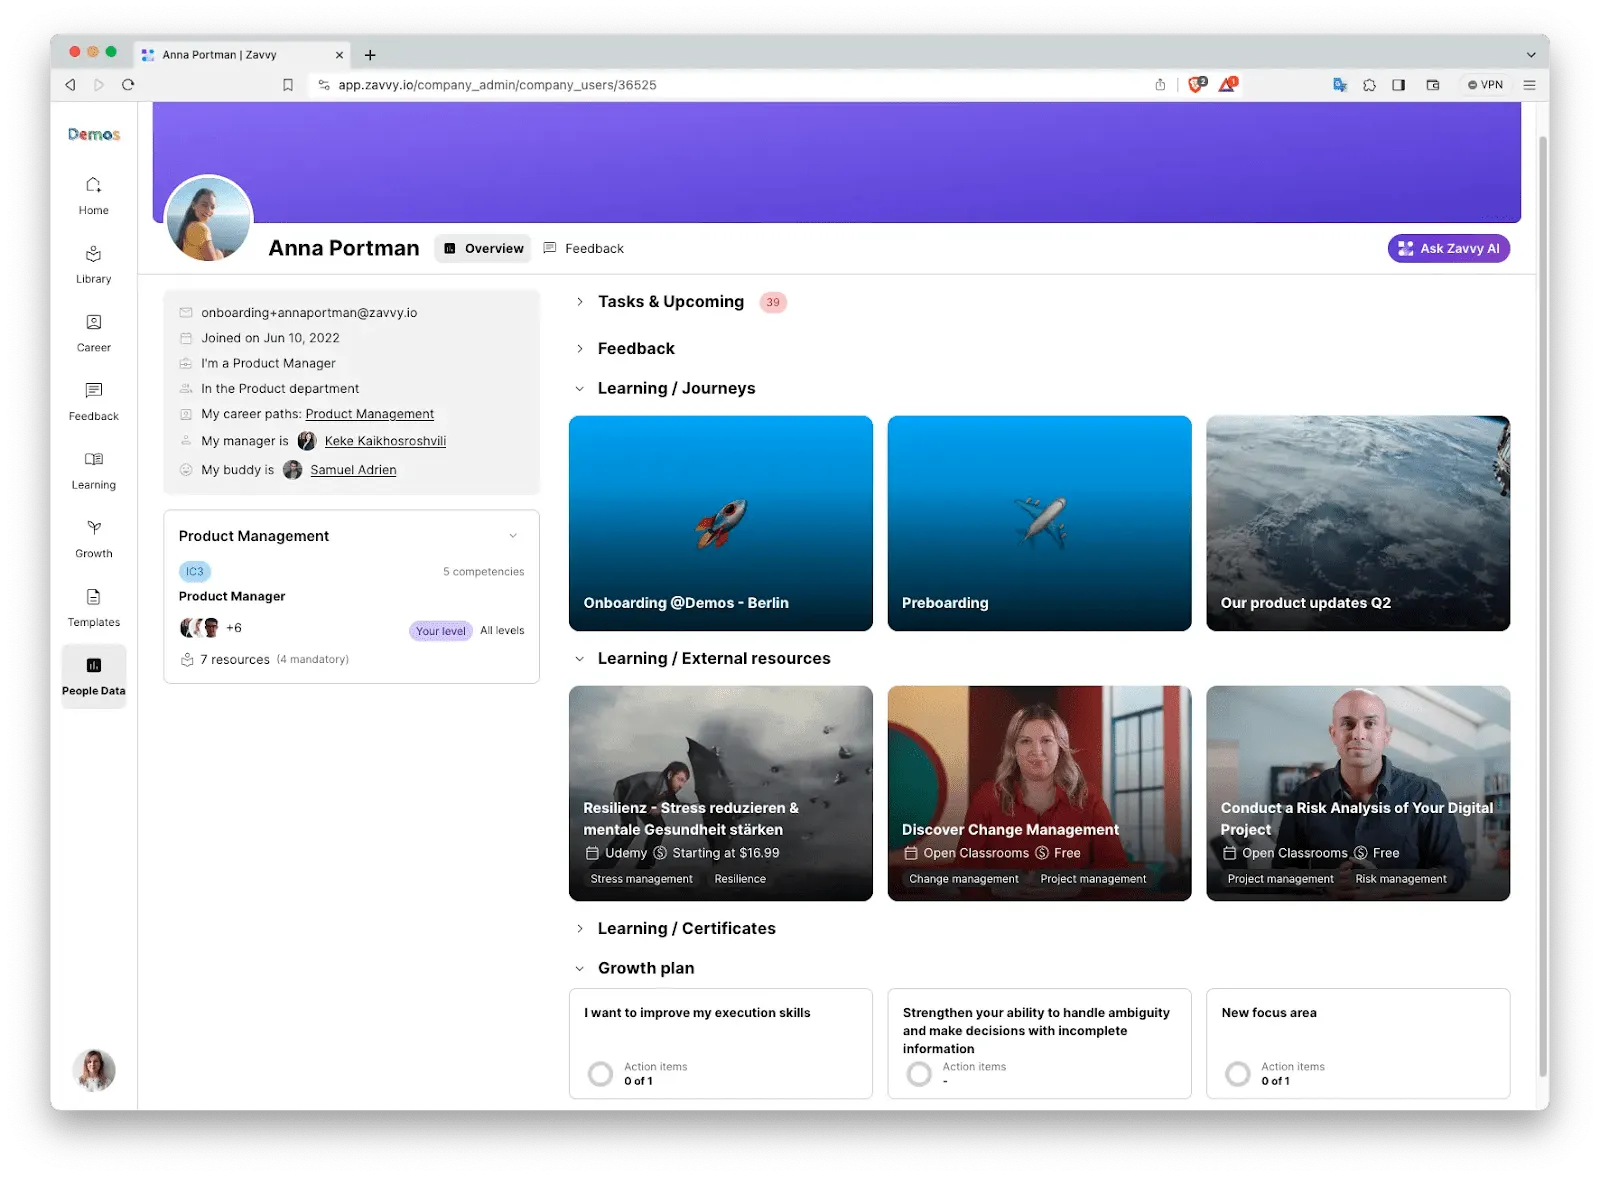The width and height of the screenshot is (1600, 1177).
Task: Open the Resilienz Stress reduzieren resource
Action: coord(720,793)
